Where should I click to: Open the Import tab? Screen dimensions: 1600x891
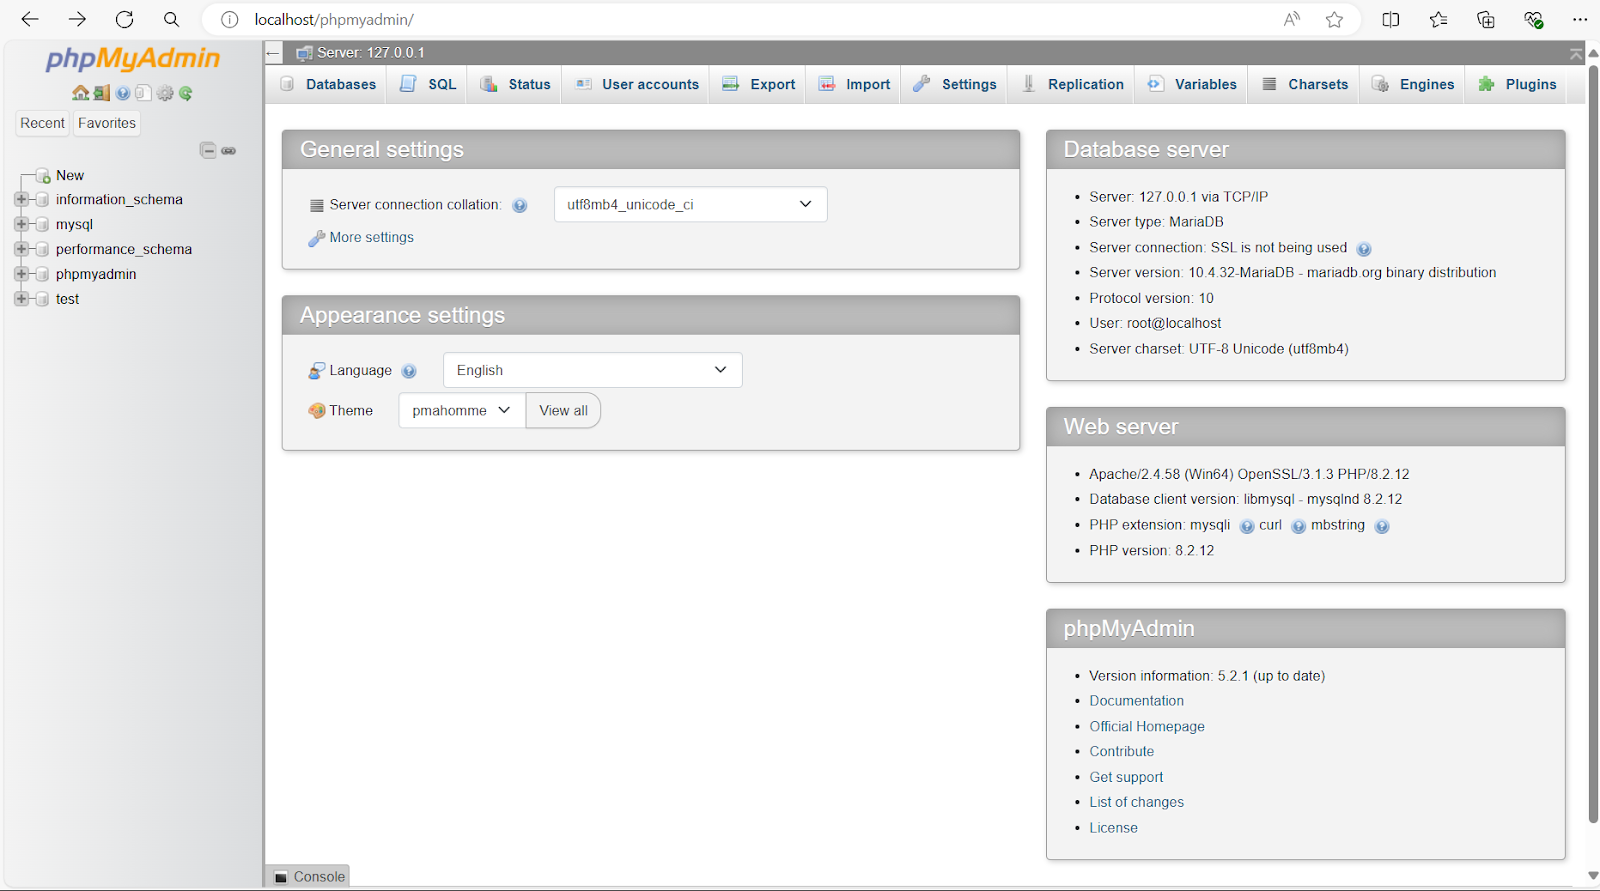pyautogui.click(x=855, y=84)
